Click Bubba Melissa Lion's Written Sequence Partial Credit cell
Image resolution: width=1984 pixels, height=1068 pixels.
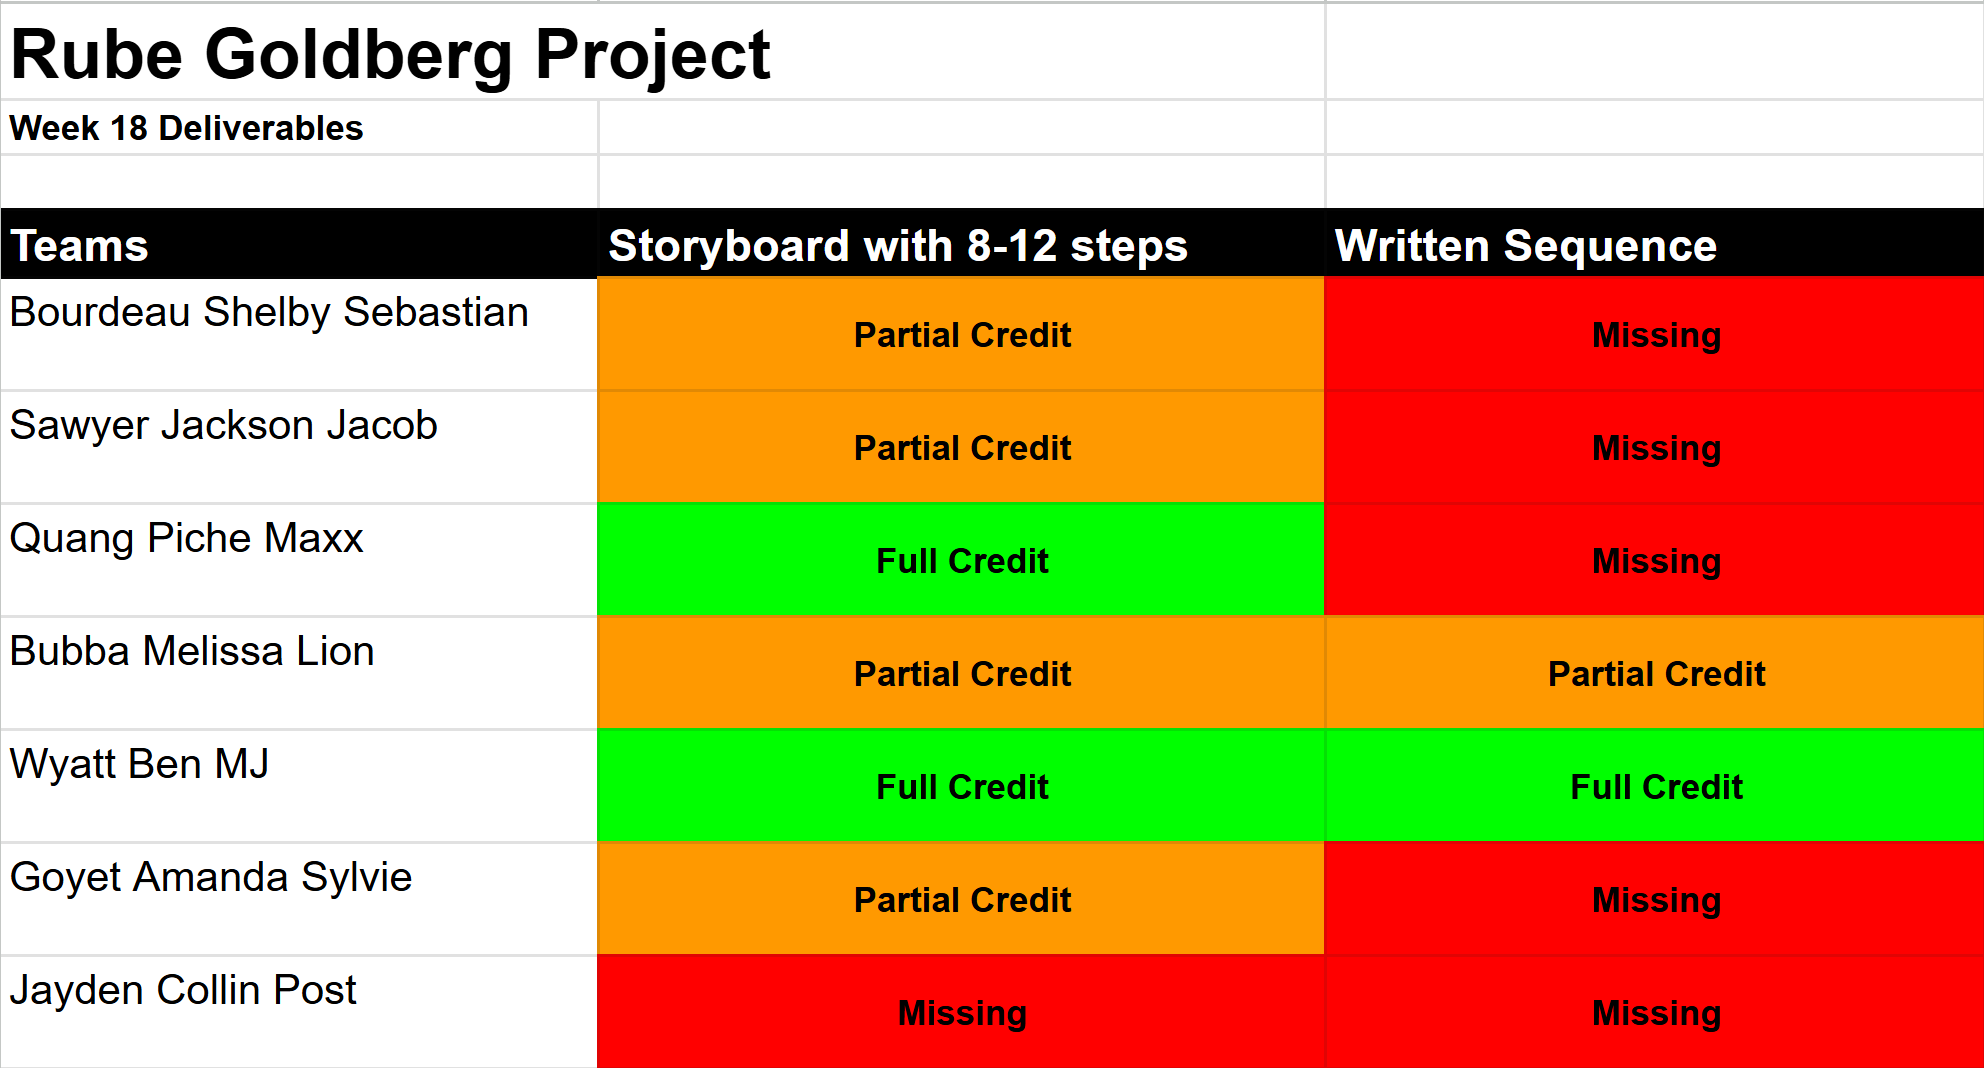(1656, 674)
